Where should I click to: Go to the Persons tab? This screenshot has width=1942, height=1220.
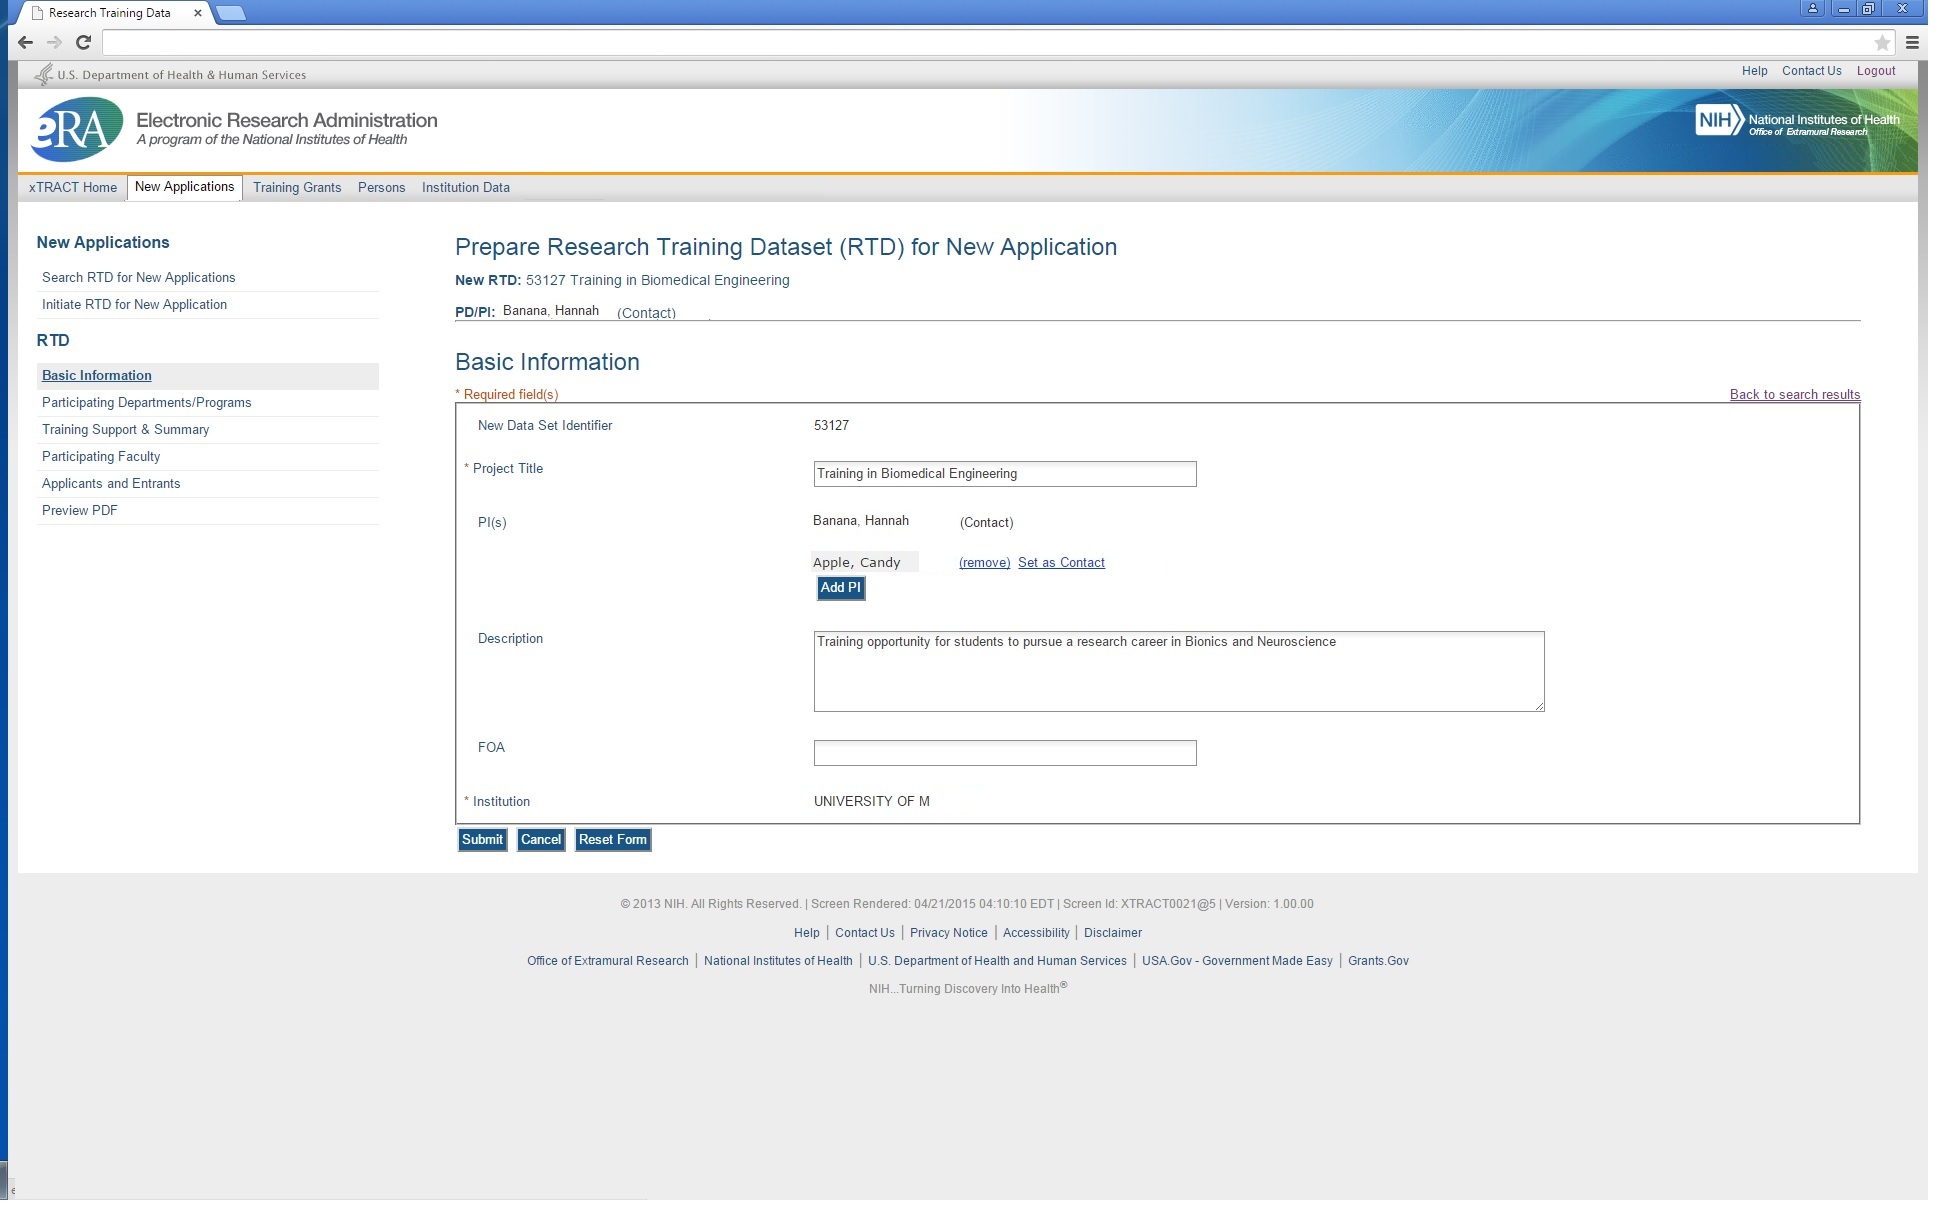[381, 187]
